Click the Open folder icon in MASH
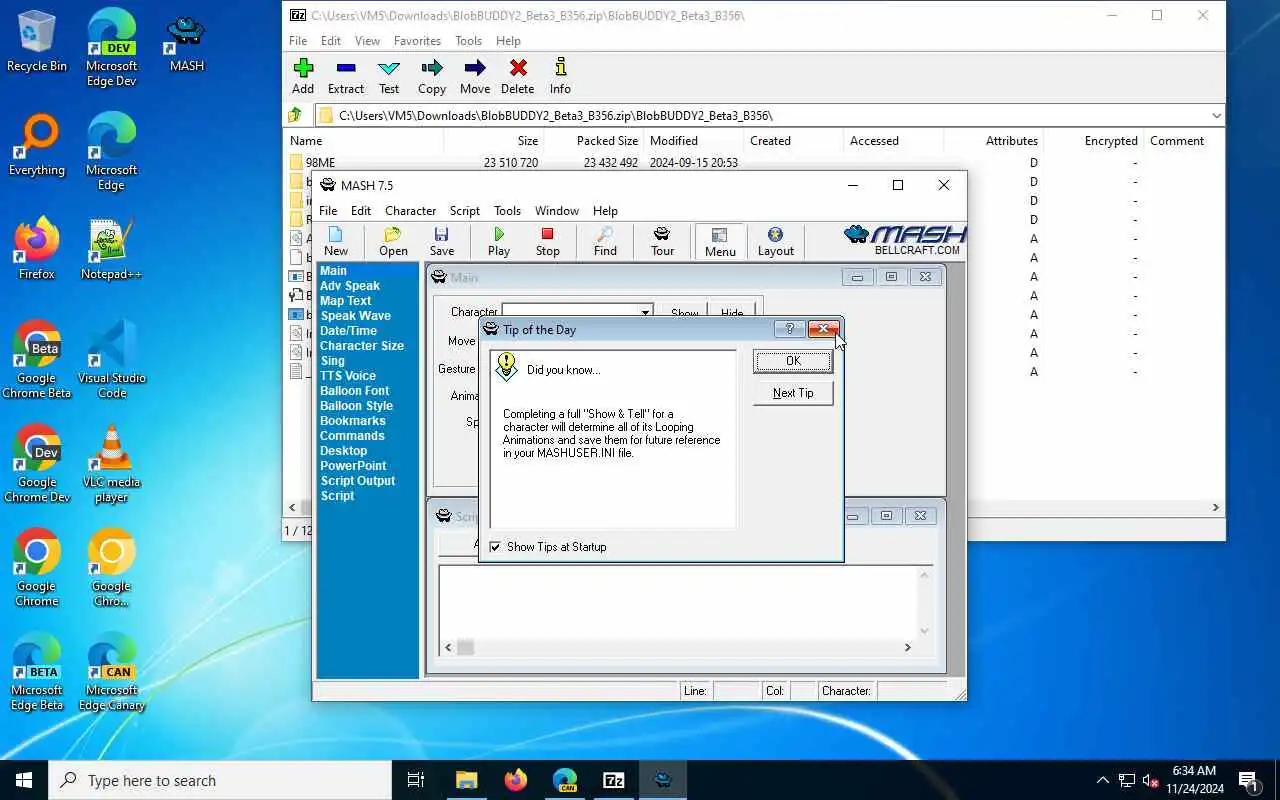Image resolution: width=1280 pixels, height=800 pixels. coord(393,241)
